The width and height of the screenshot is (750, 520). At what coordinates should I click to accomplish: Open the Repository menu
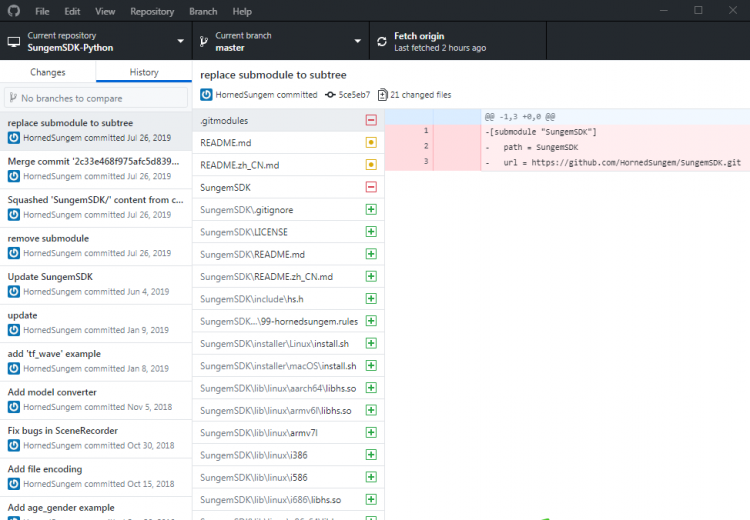click(152, 11)
